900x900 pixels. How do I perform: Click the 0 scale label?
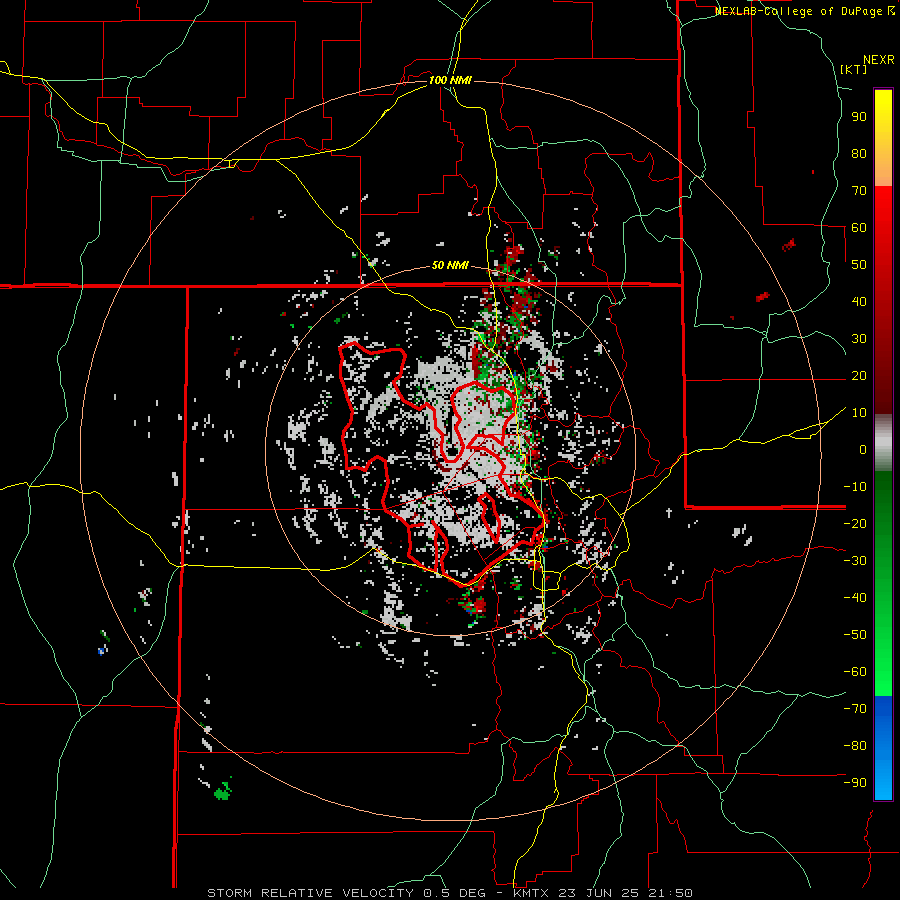pos(863,449)
